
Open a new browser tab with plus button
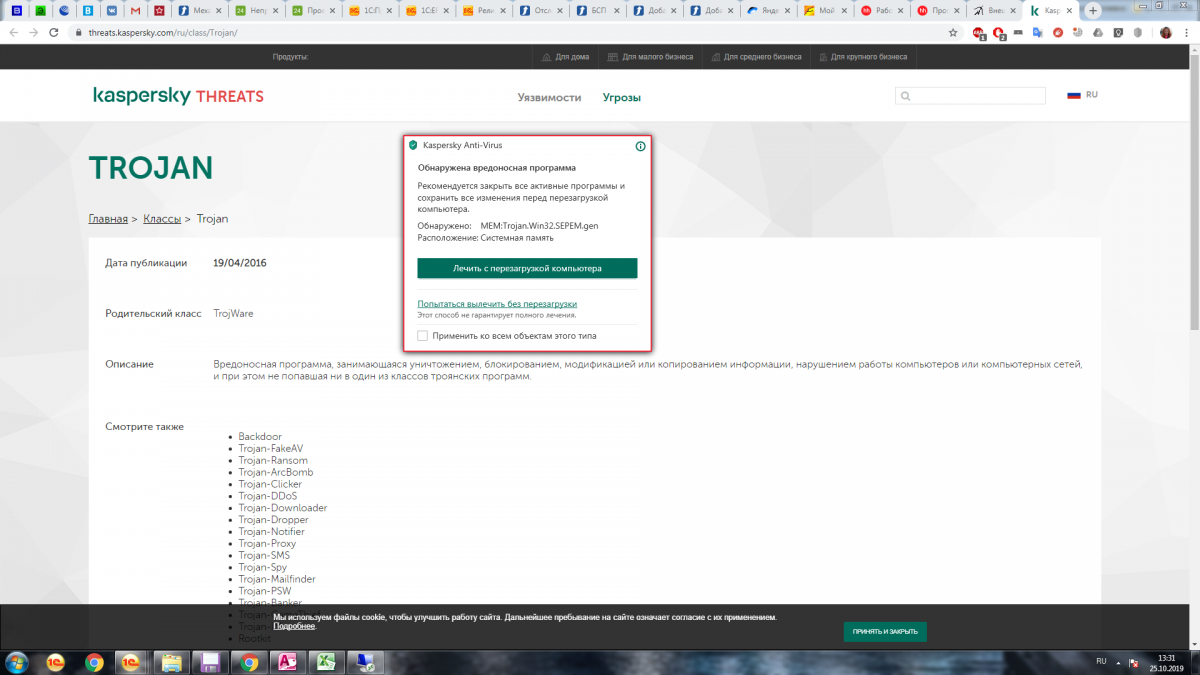click(1093, 10)
